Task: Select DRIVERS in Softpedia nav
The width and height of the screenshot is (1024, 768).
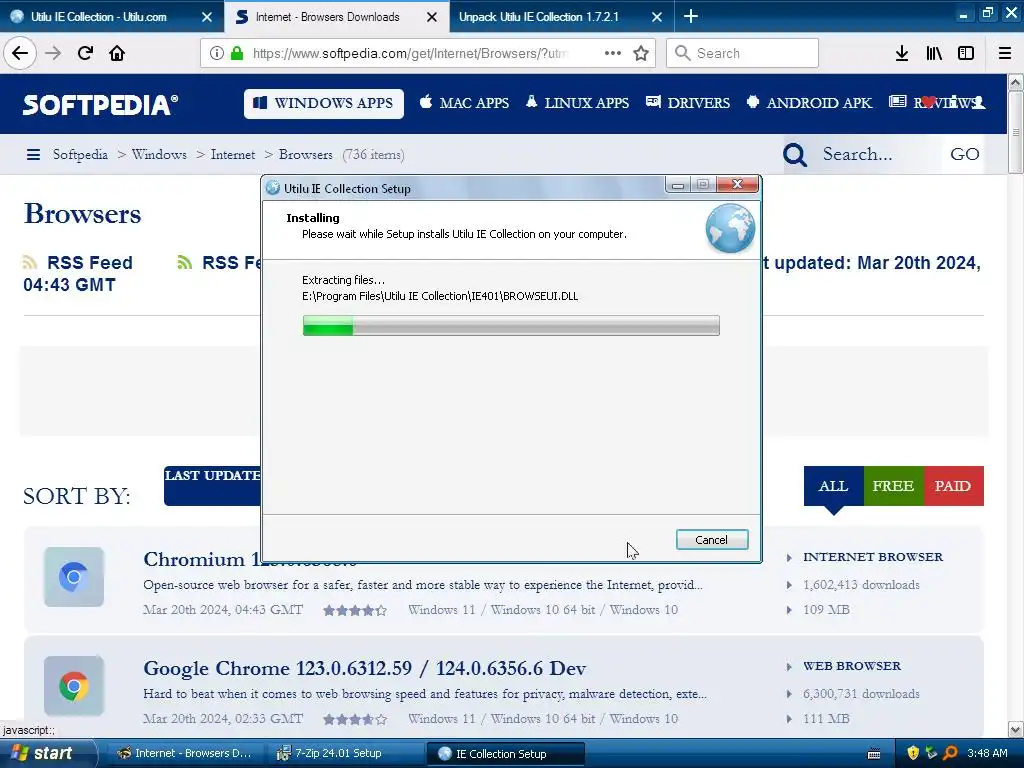Action: 688,103
